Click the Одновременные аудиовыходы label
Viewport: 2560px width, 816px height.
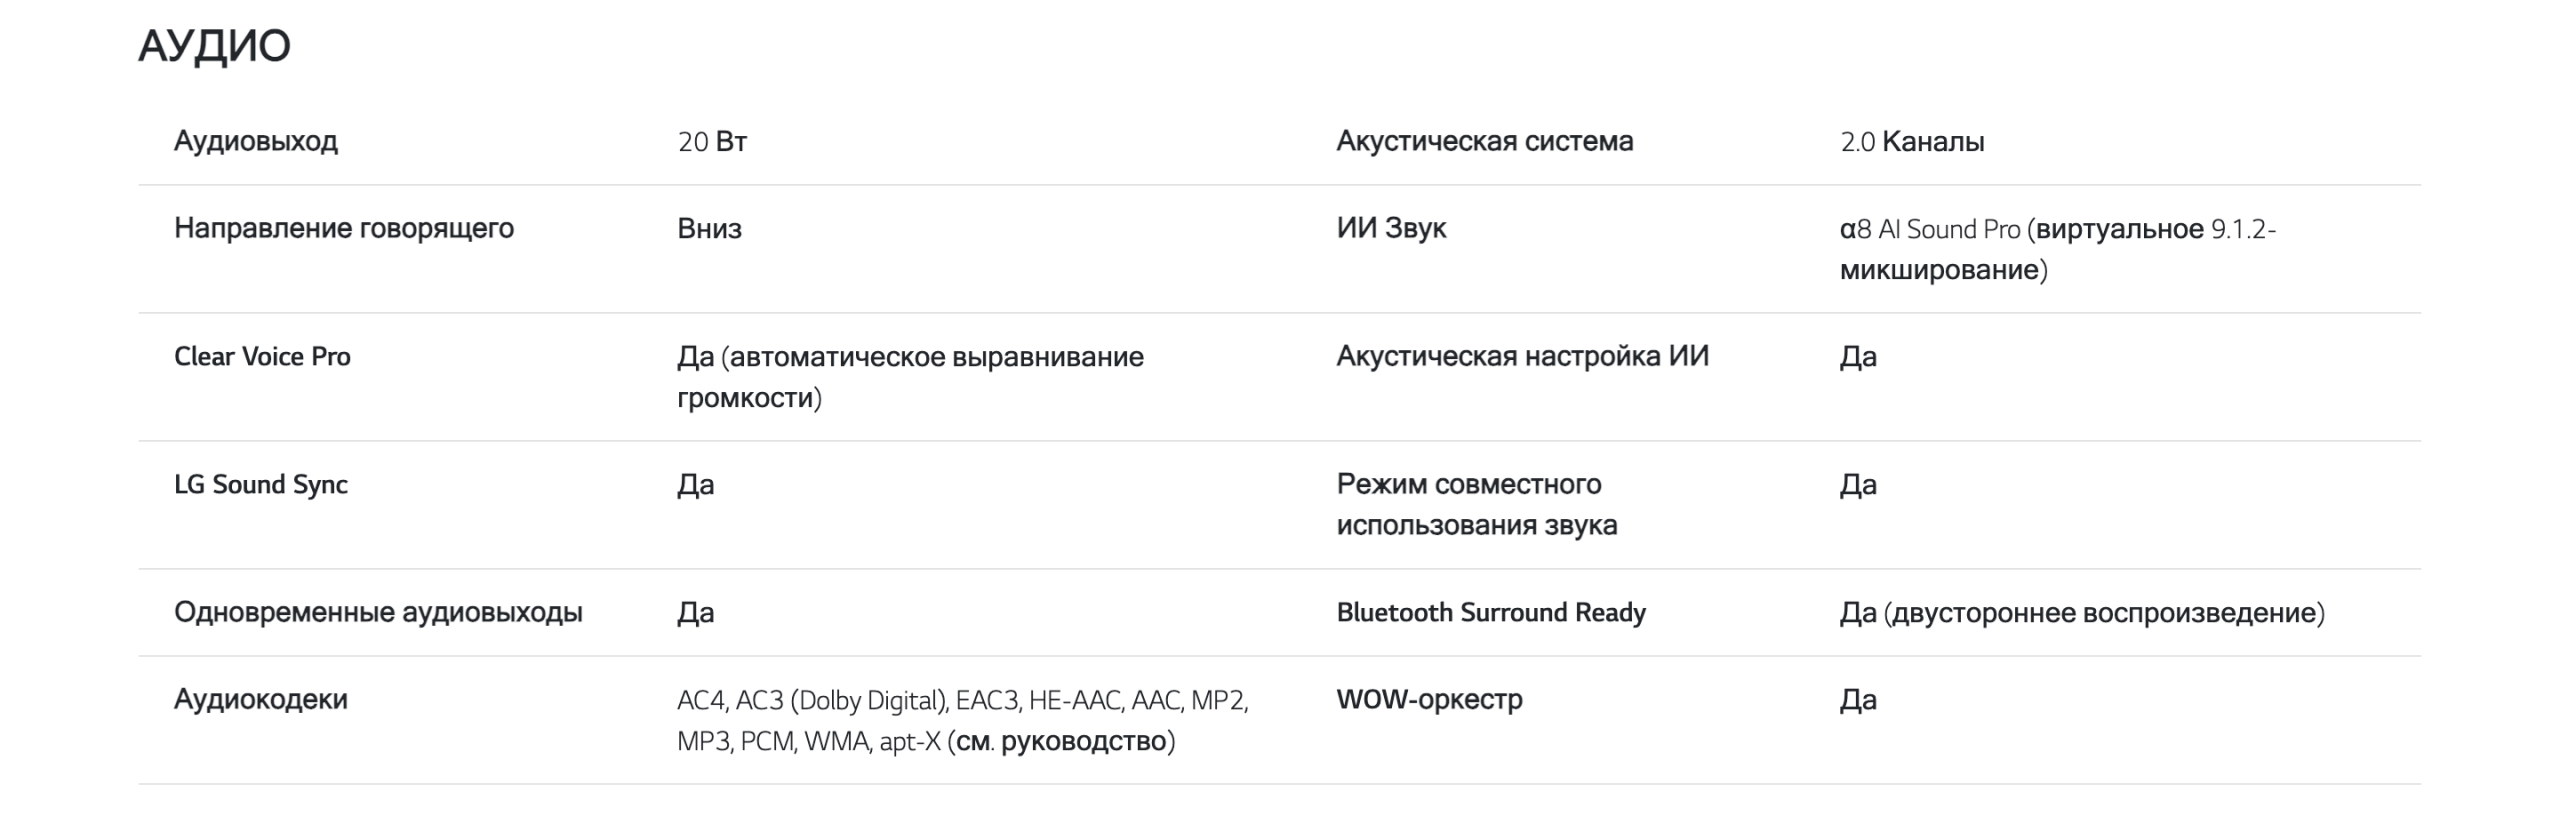pyautogui.click(x=378, y=613)
